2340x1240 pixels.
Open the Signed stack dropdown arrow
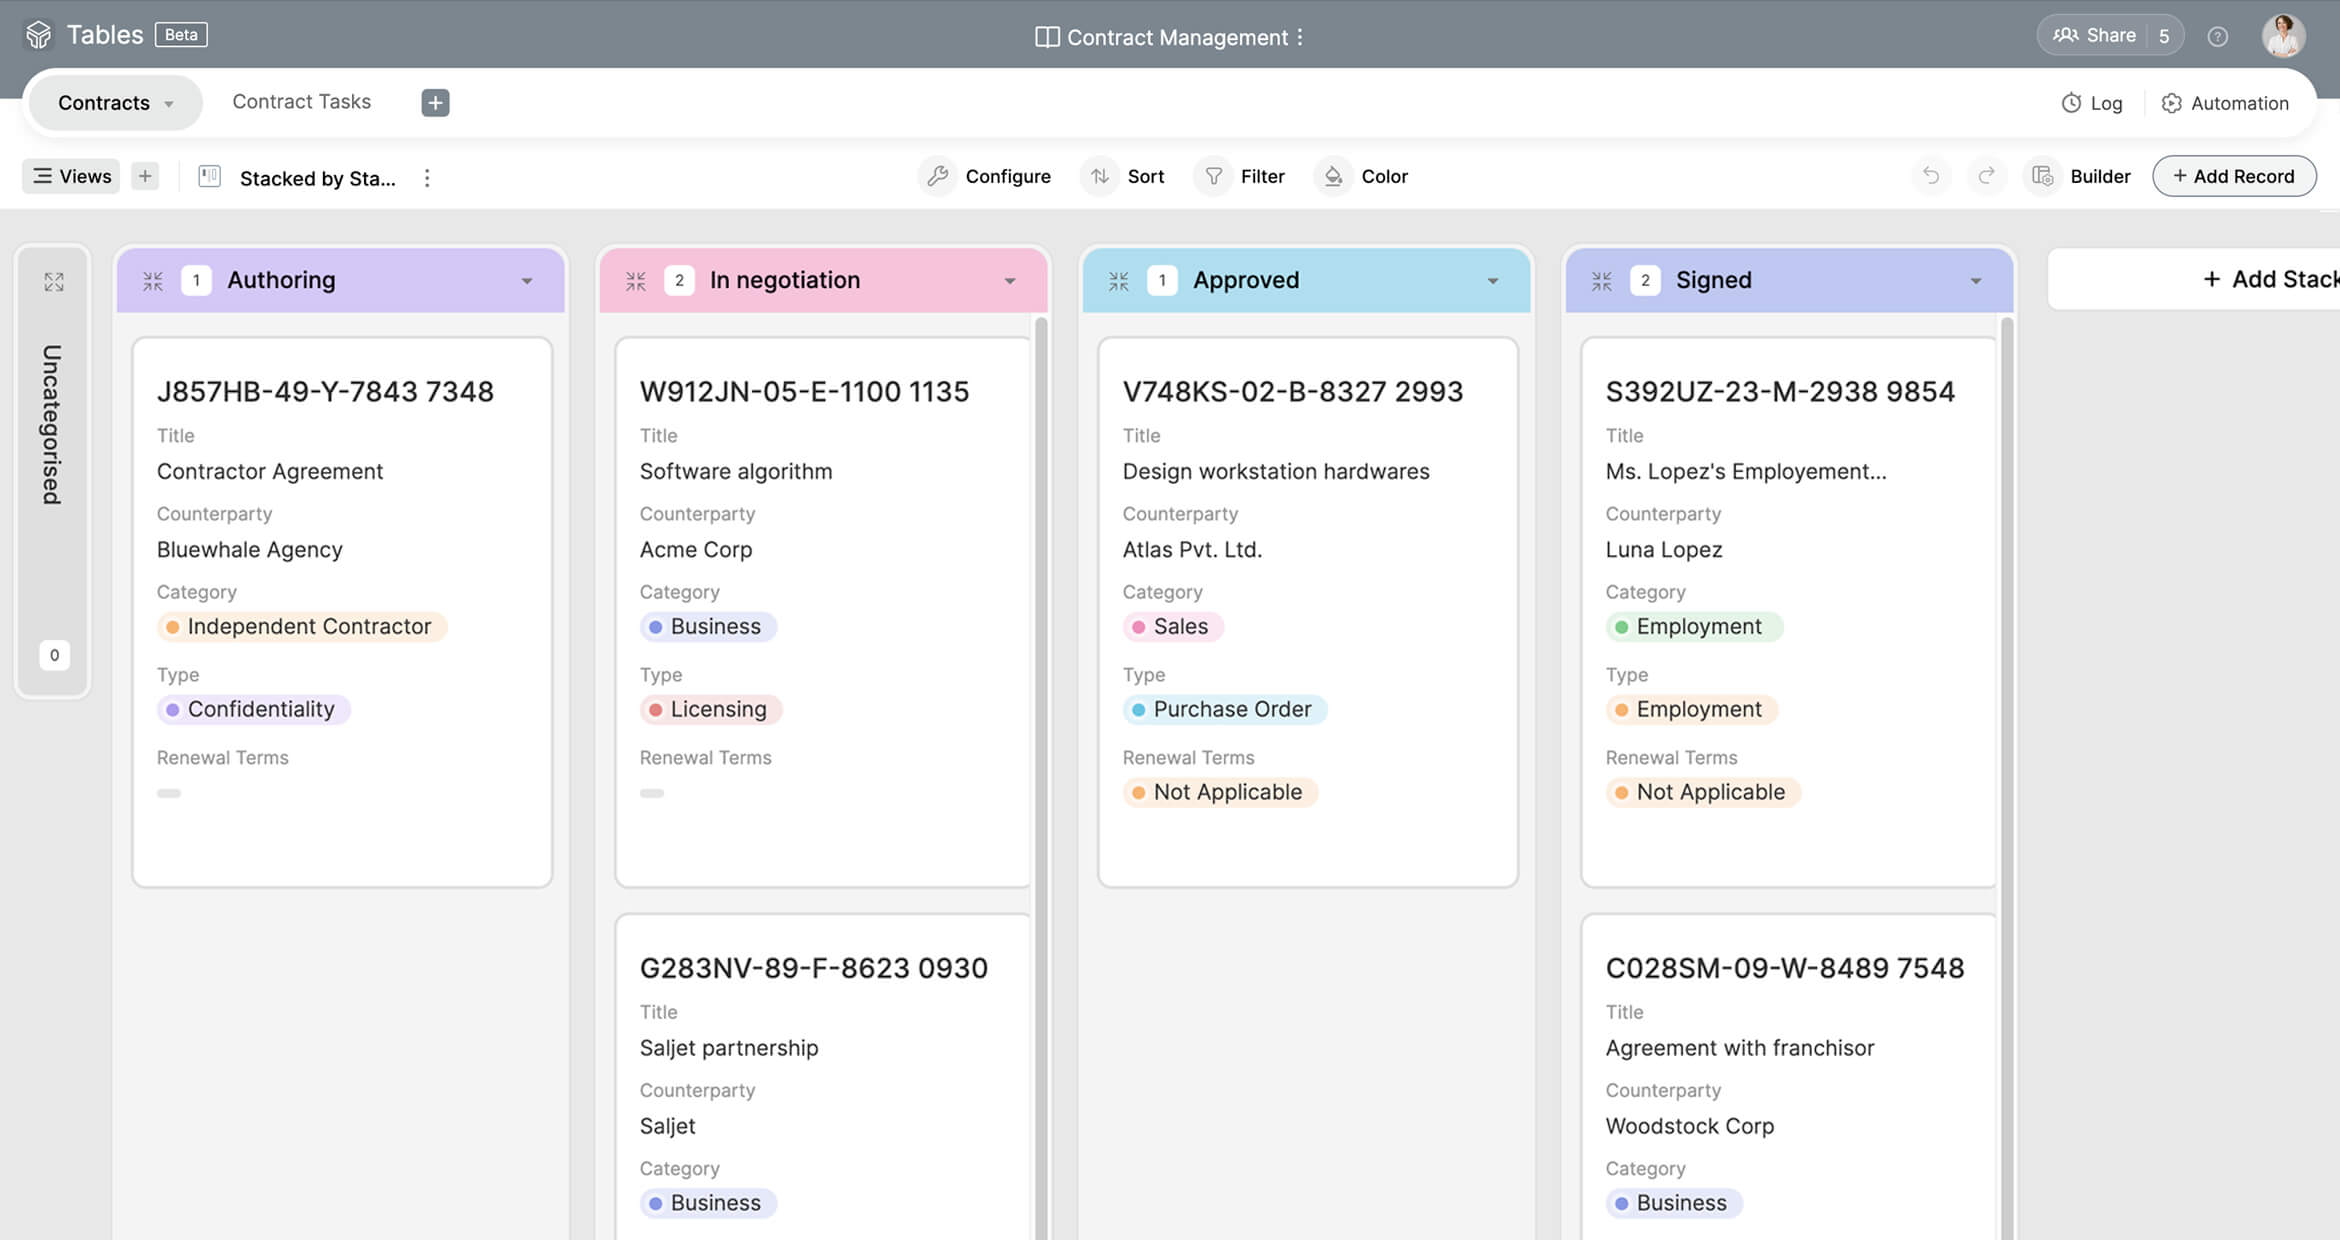click(1976, 281)
